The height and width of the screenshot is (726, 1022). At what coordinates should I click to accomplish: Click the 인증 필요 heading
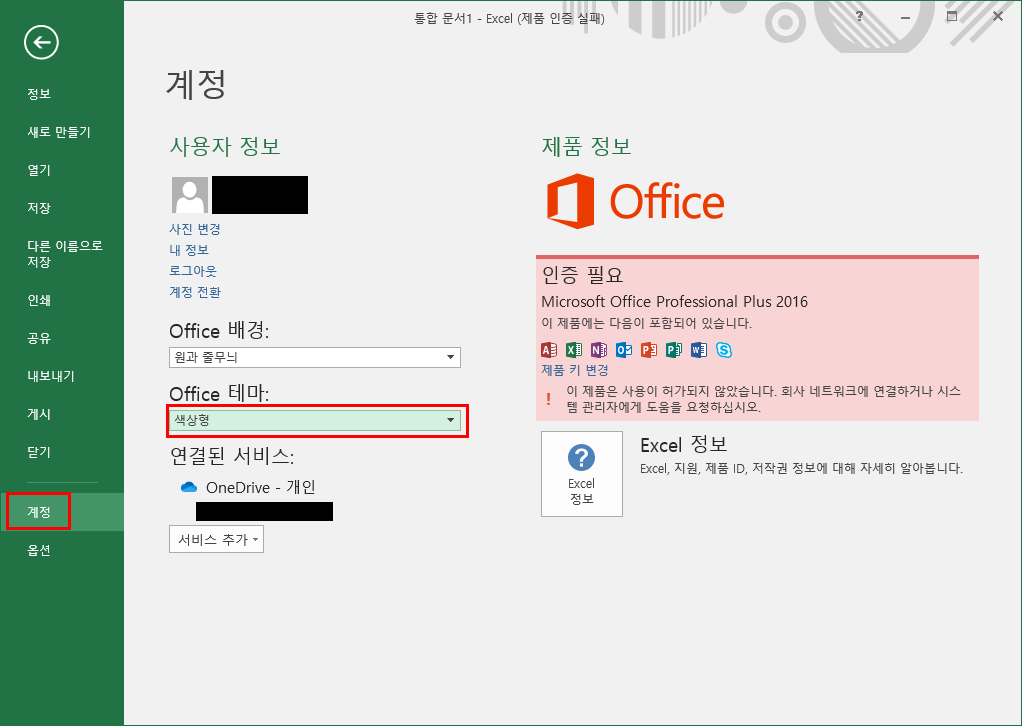pyautogui.click(x=582, y=274)
